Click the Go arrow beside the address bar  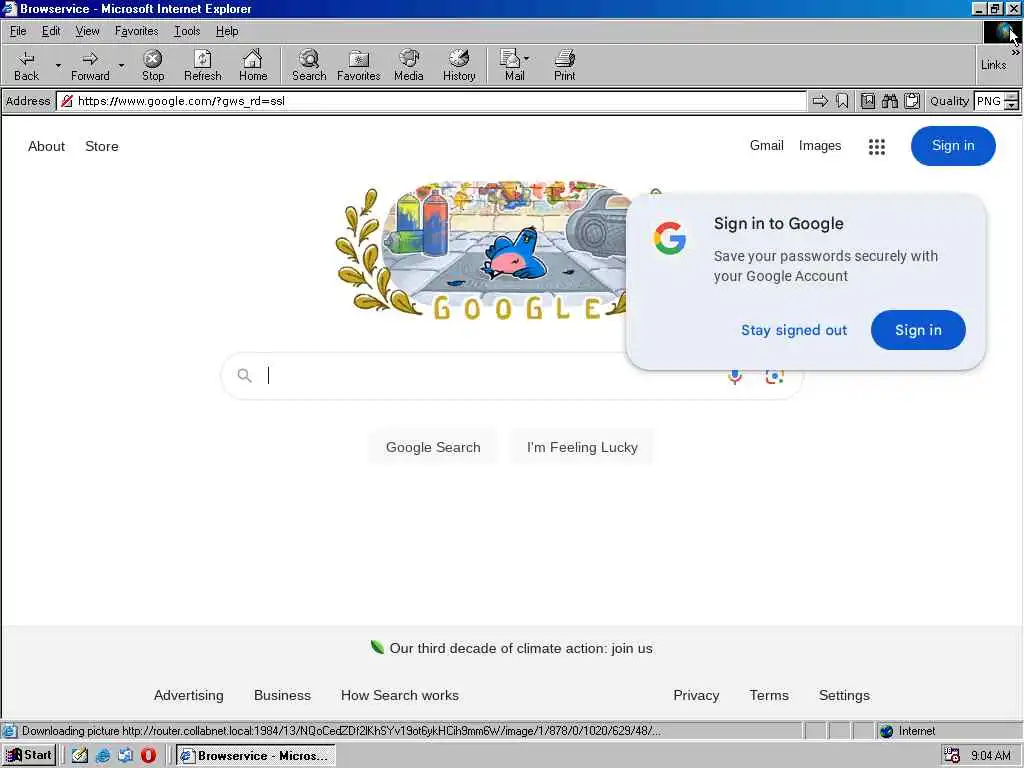click(x=820, y=101)
